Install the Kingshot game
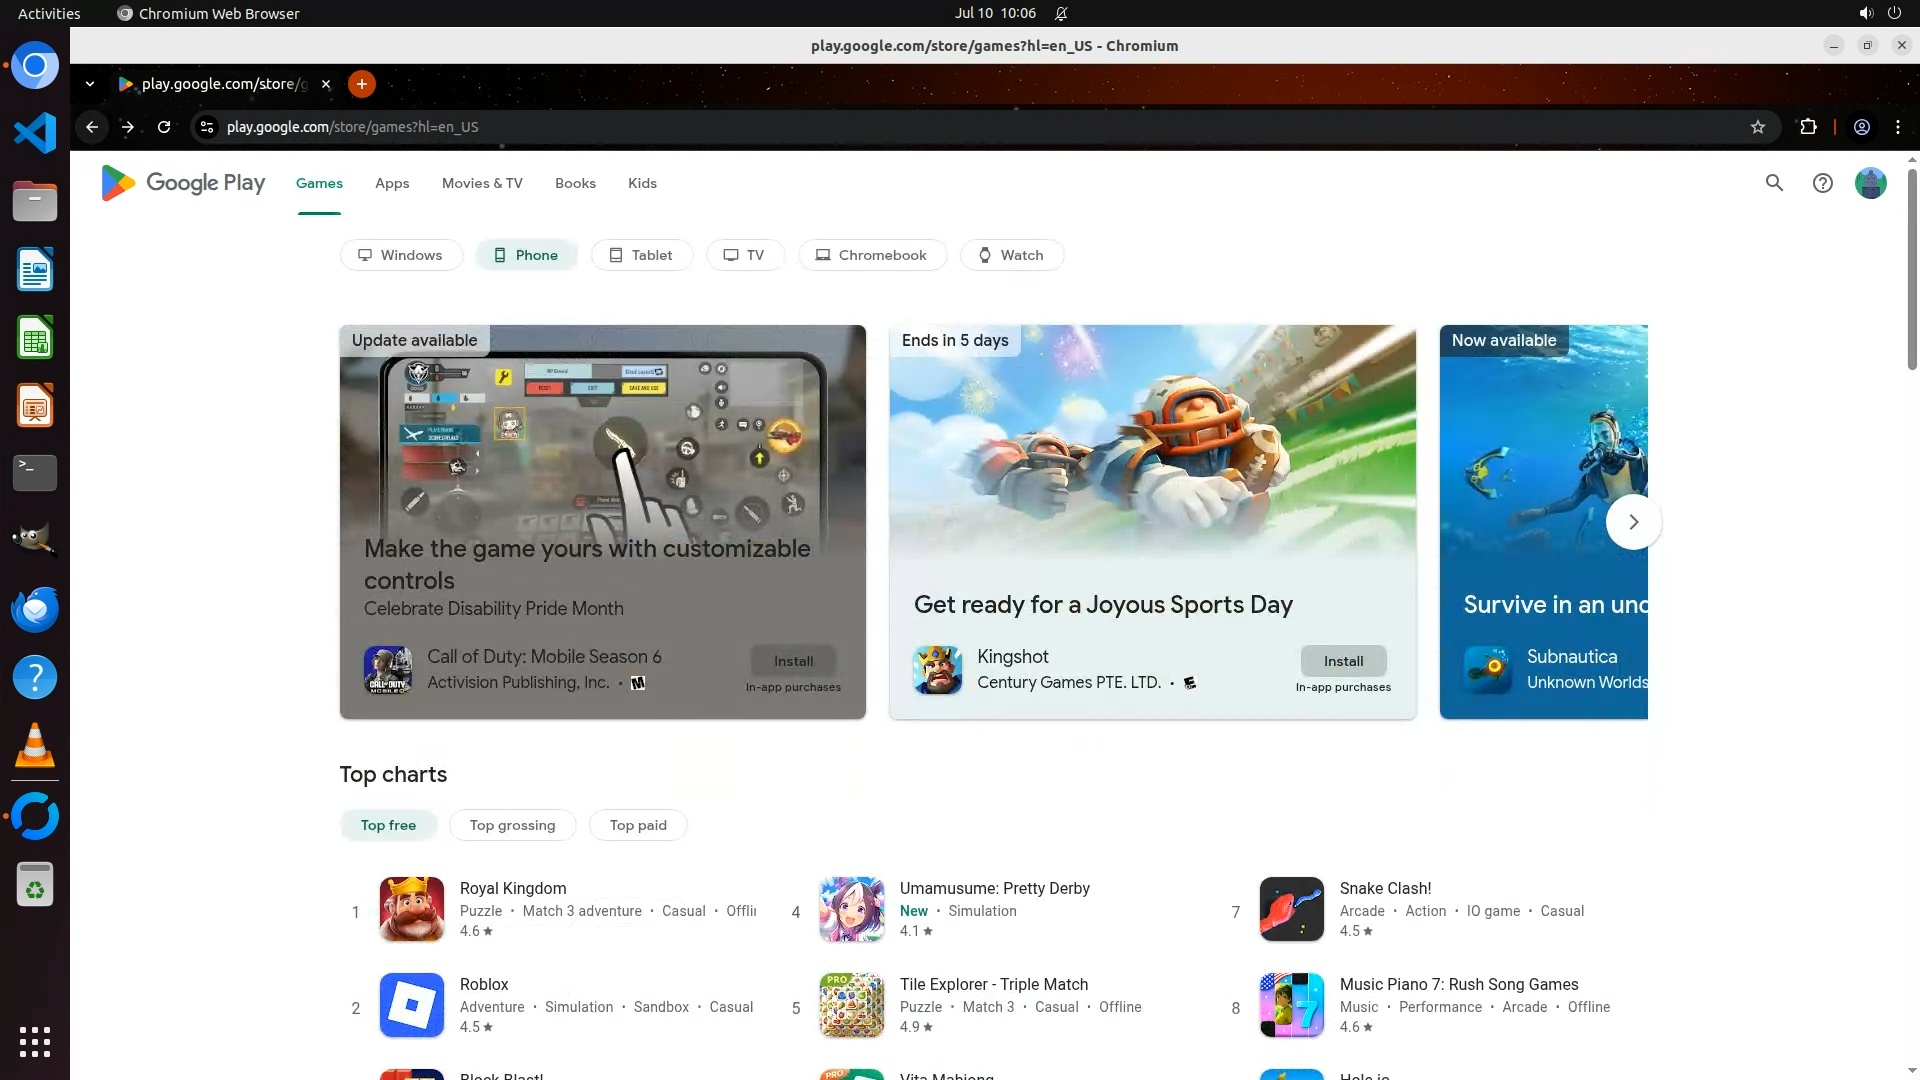Screen dimensions: 1920x1080 1343,661
